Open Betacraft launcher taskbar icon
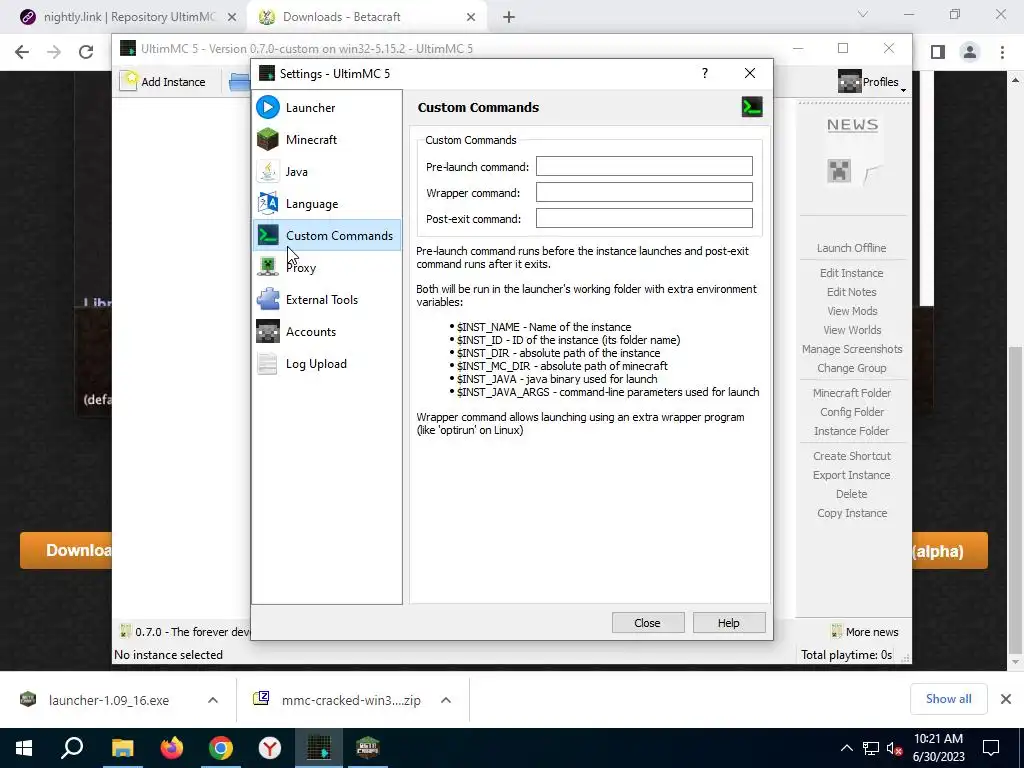1024x768 pixels. pos(368,748)
